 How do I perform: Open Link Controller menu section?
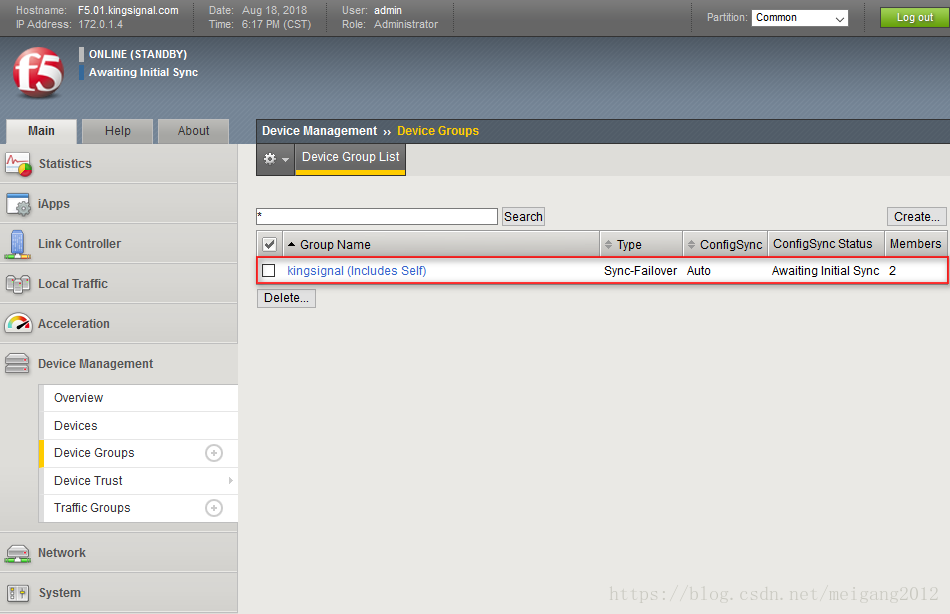(x=119, y=244)
